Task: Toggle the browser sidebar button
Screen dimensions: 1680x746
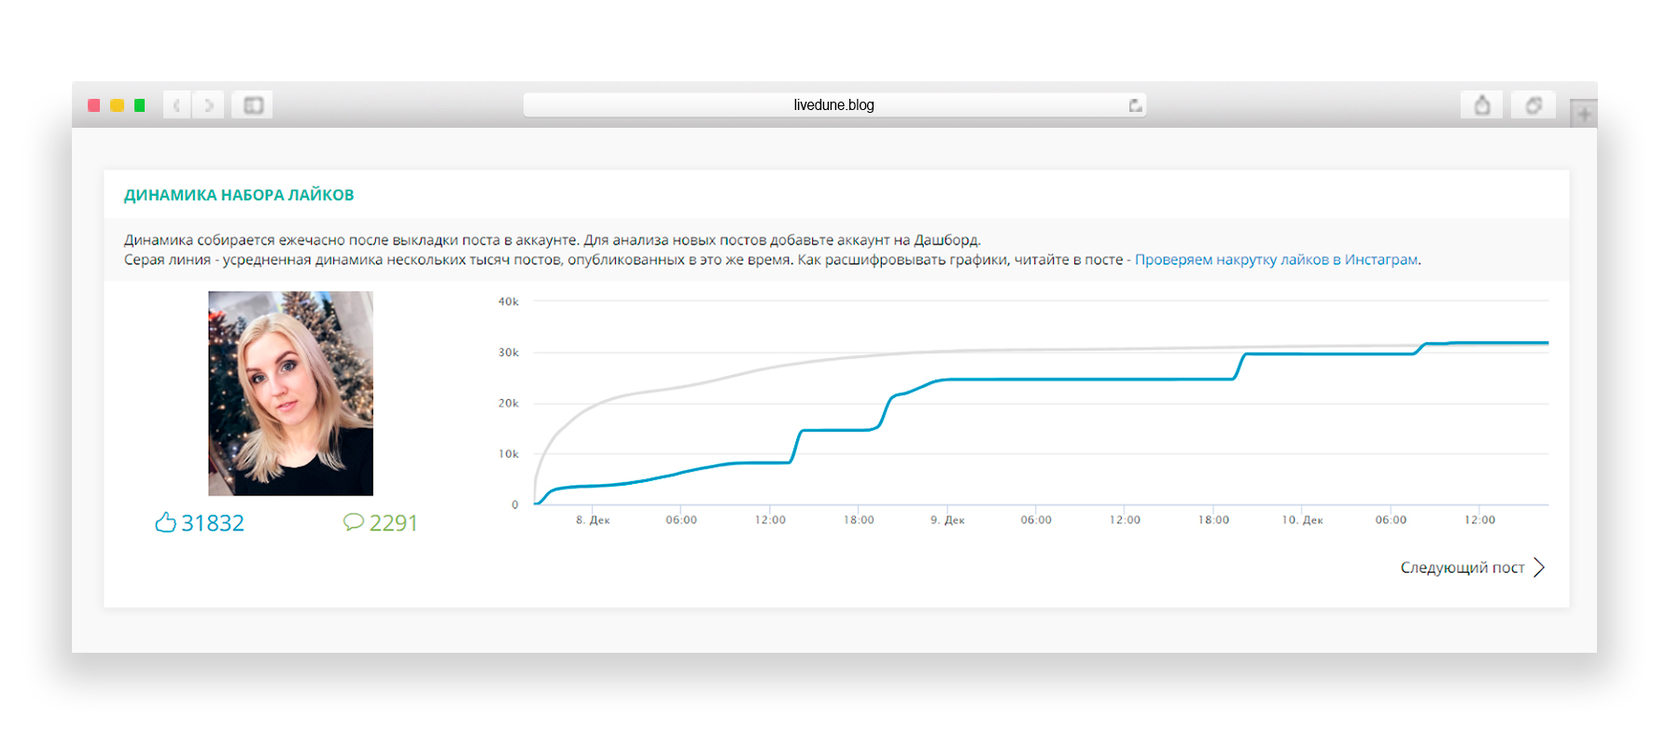Action: coord(253,105)
